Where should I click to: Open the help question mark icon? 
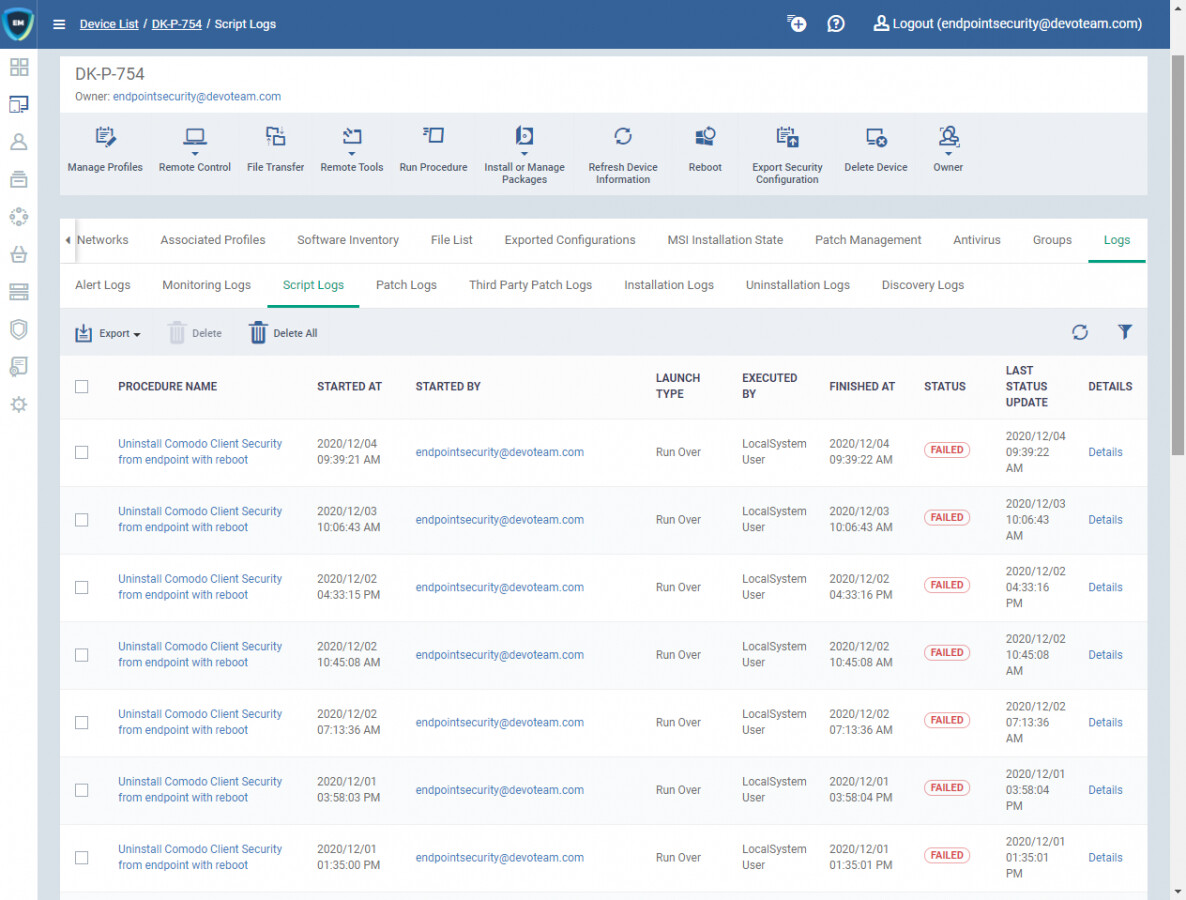[x=836, y=23]
